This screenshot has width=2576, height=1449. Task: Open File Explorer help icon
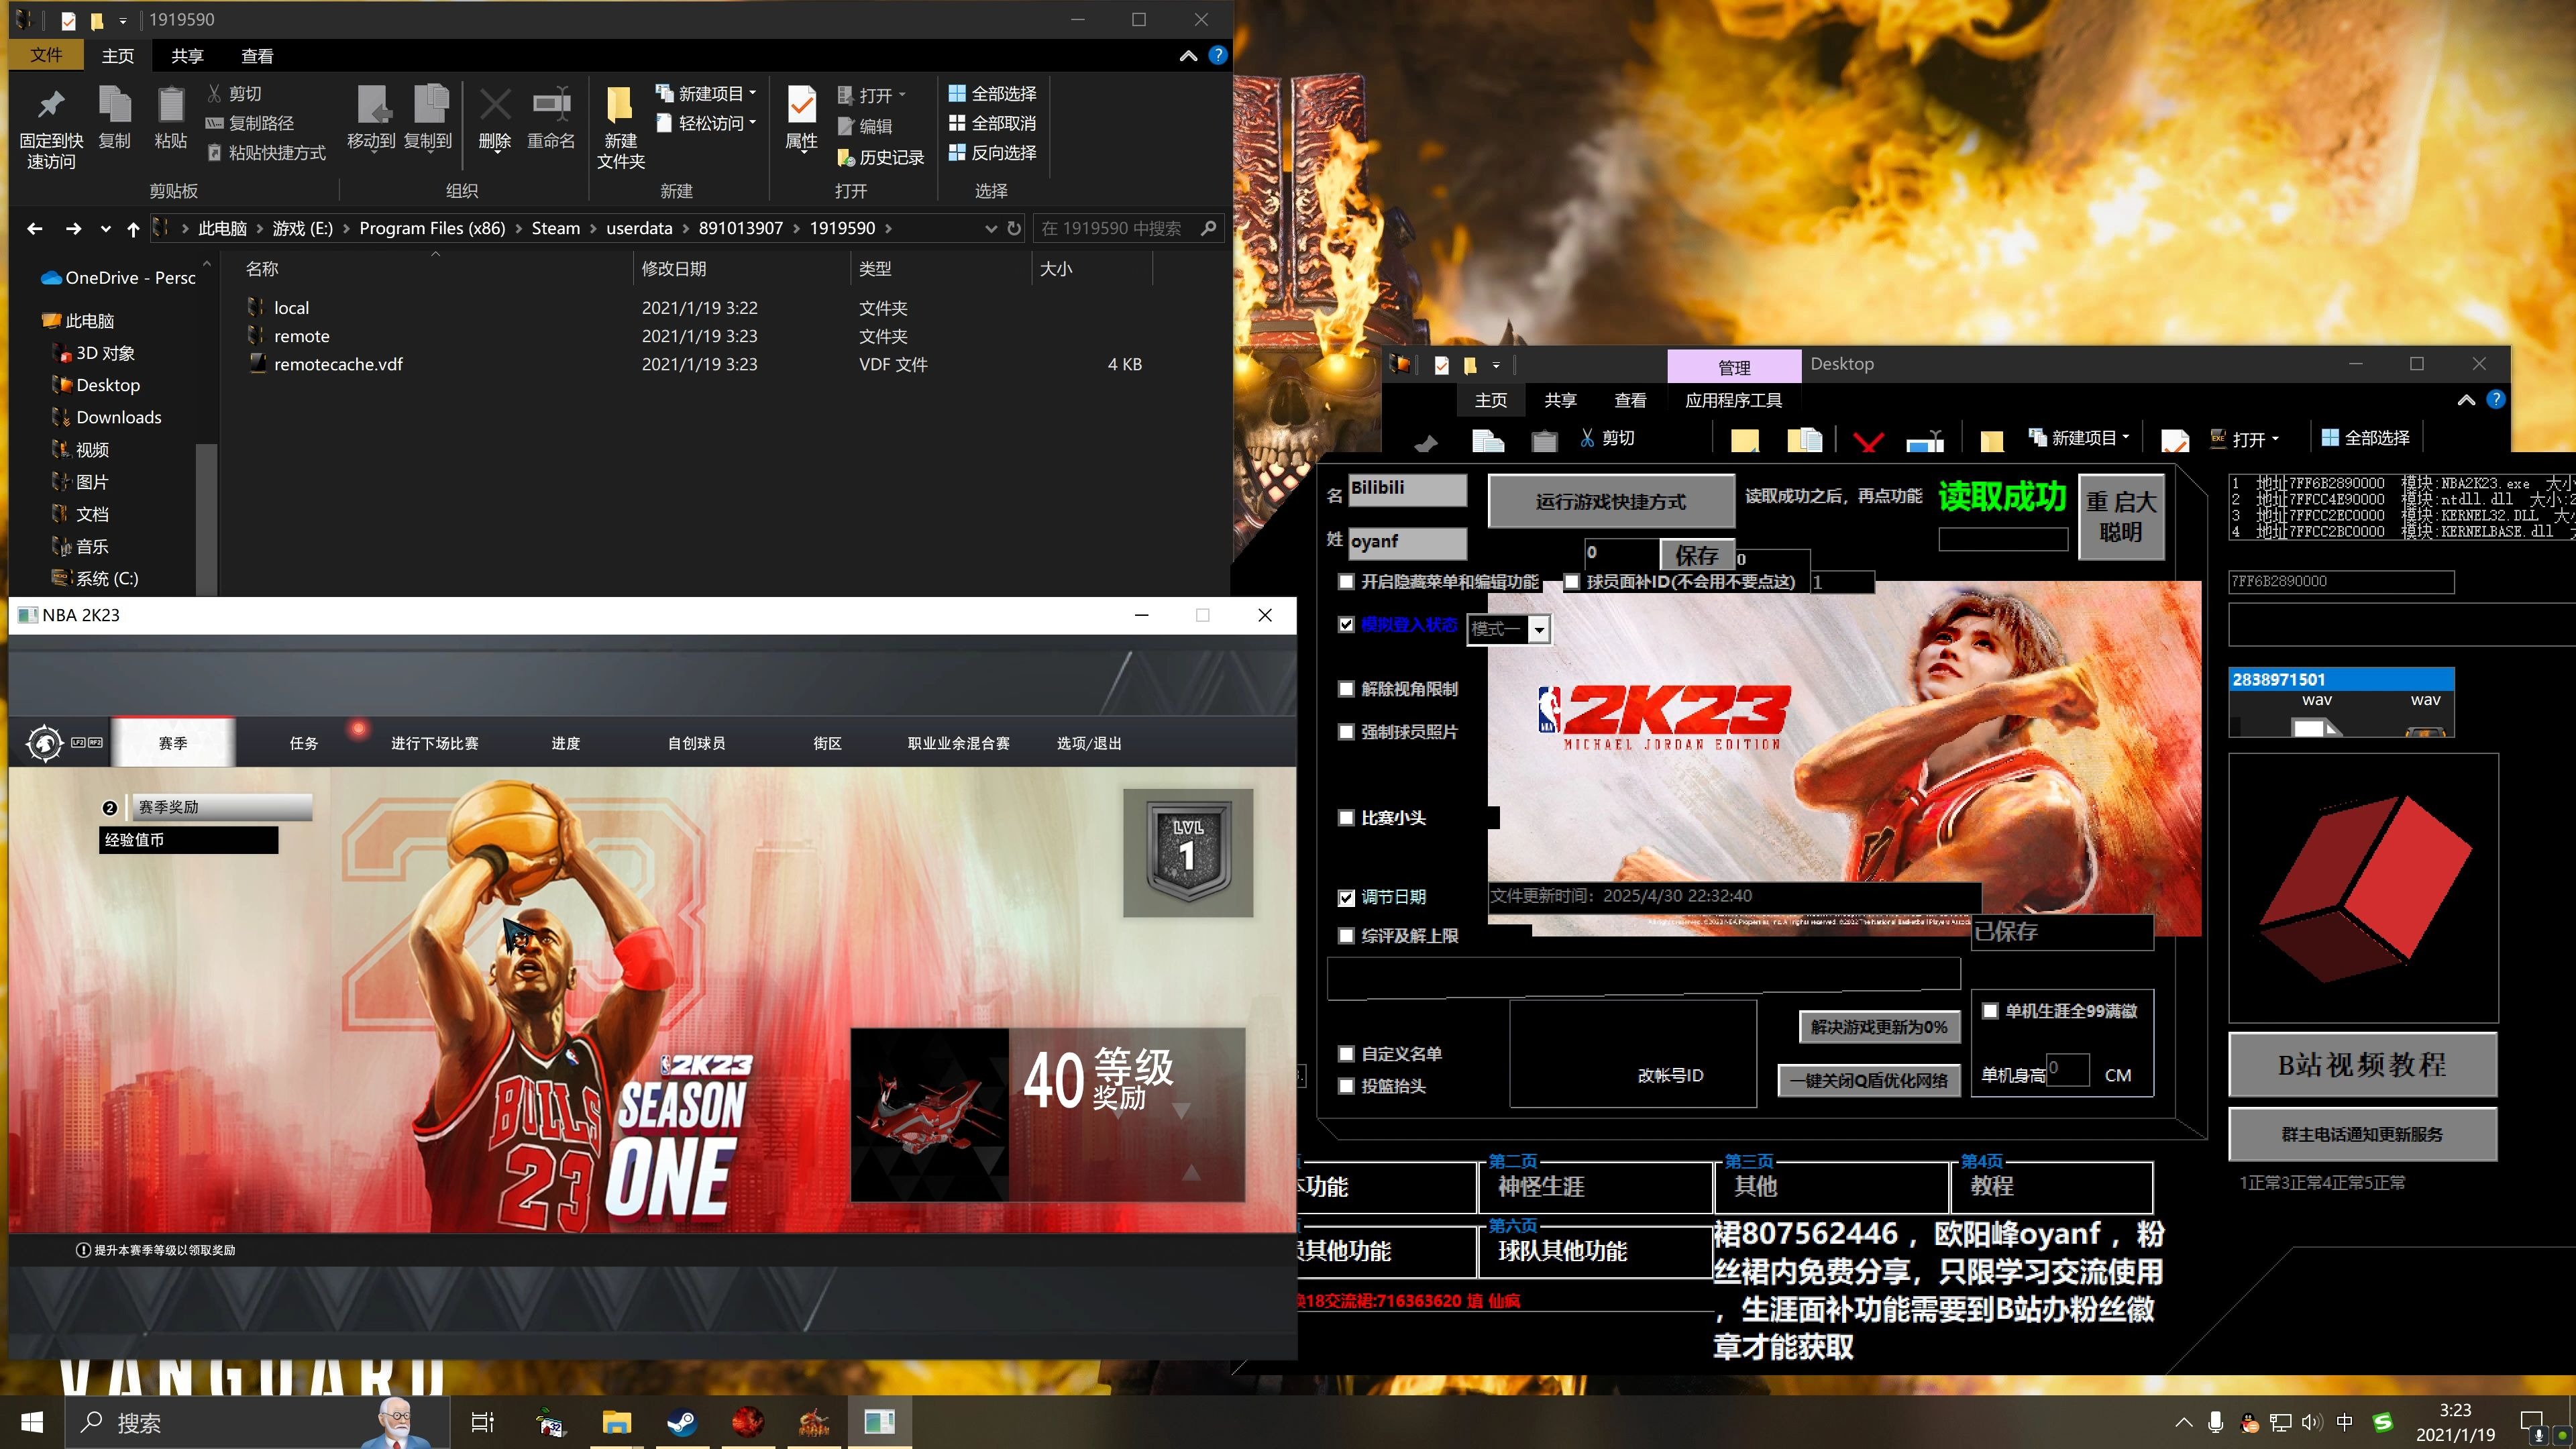click(1217, 55)
